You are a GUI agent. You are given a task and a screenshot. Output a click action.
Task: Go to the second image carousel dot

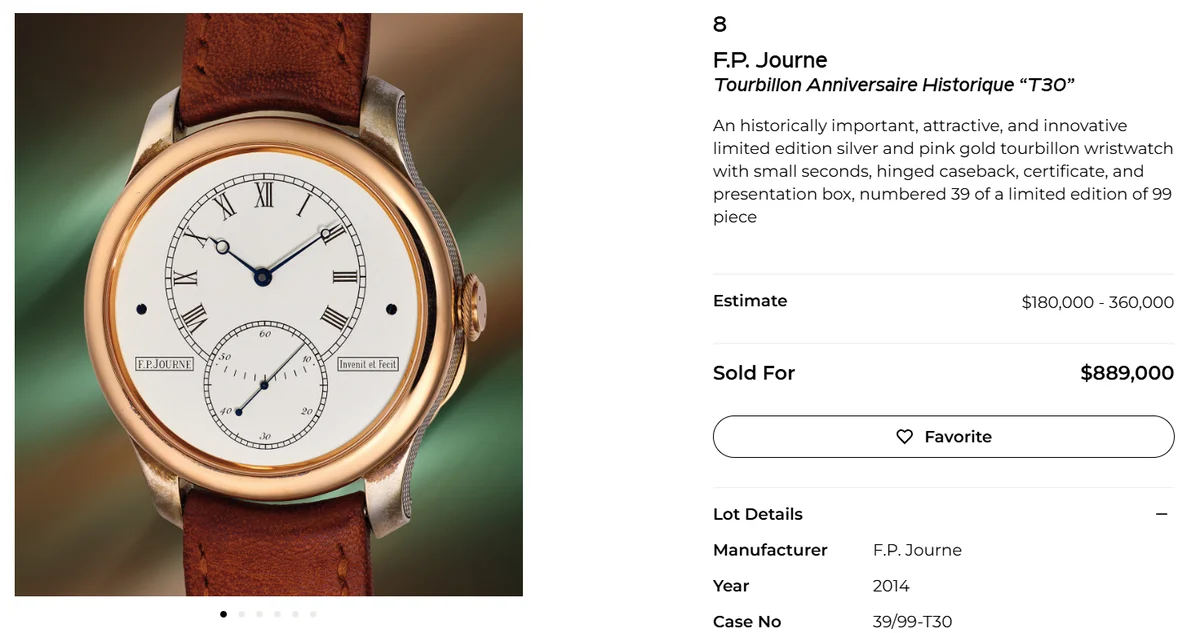click(x=241, y=614)
